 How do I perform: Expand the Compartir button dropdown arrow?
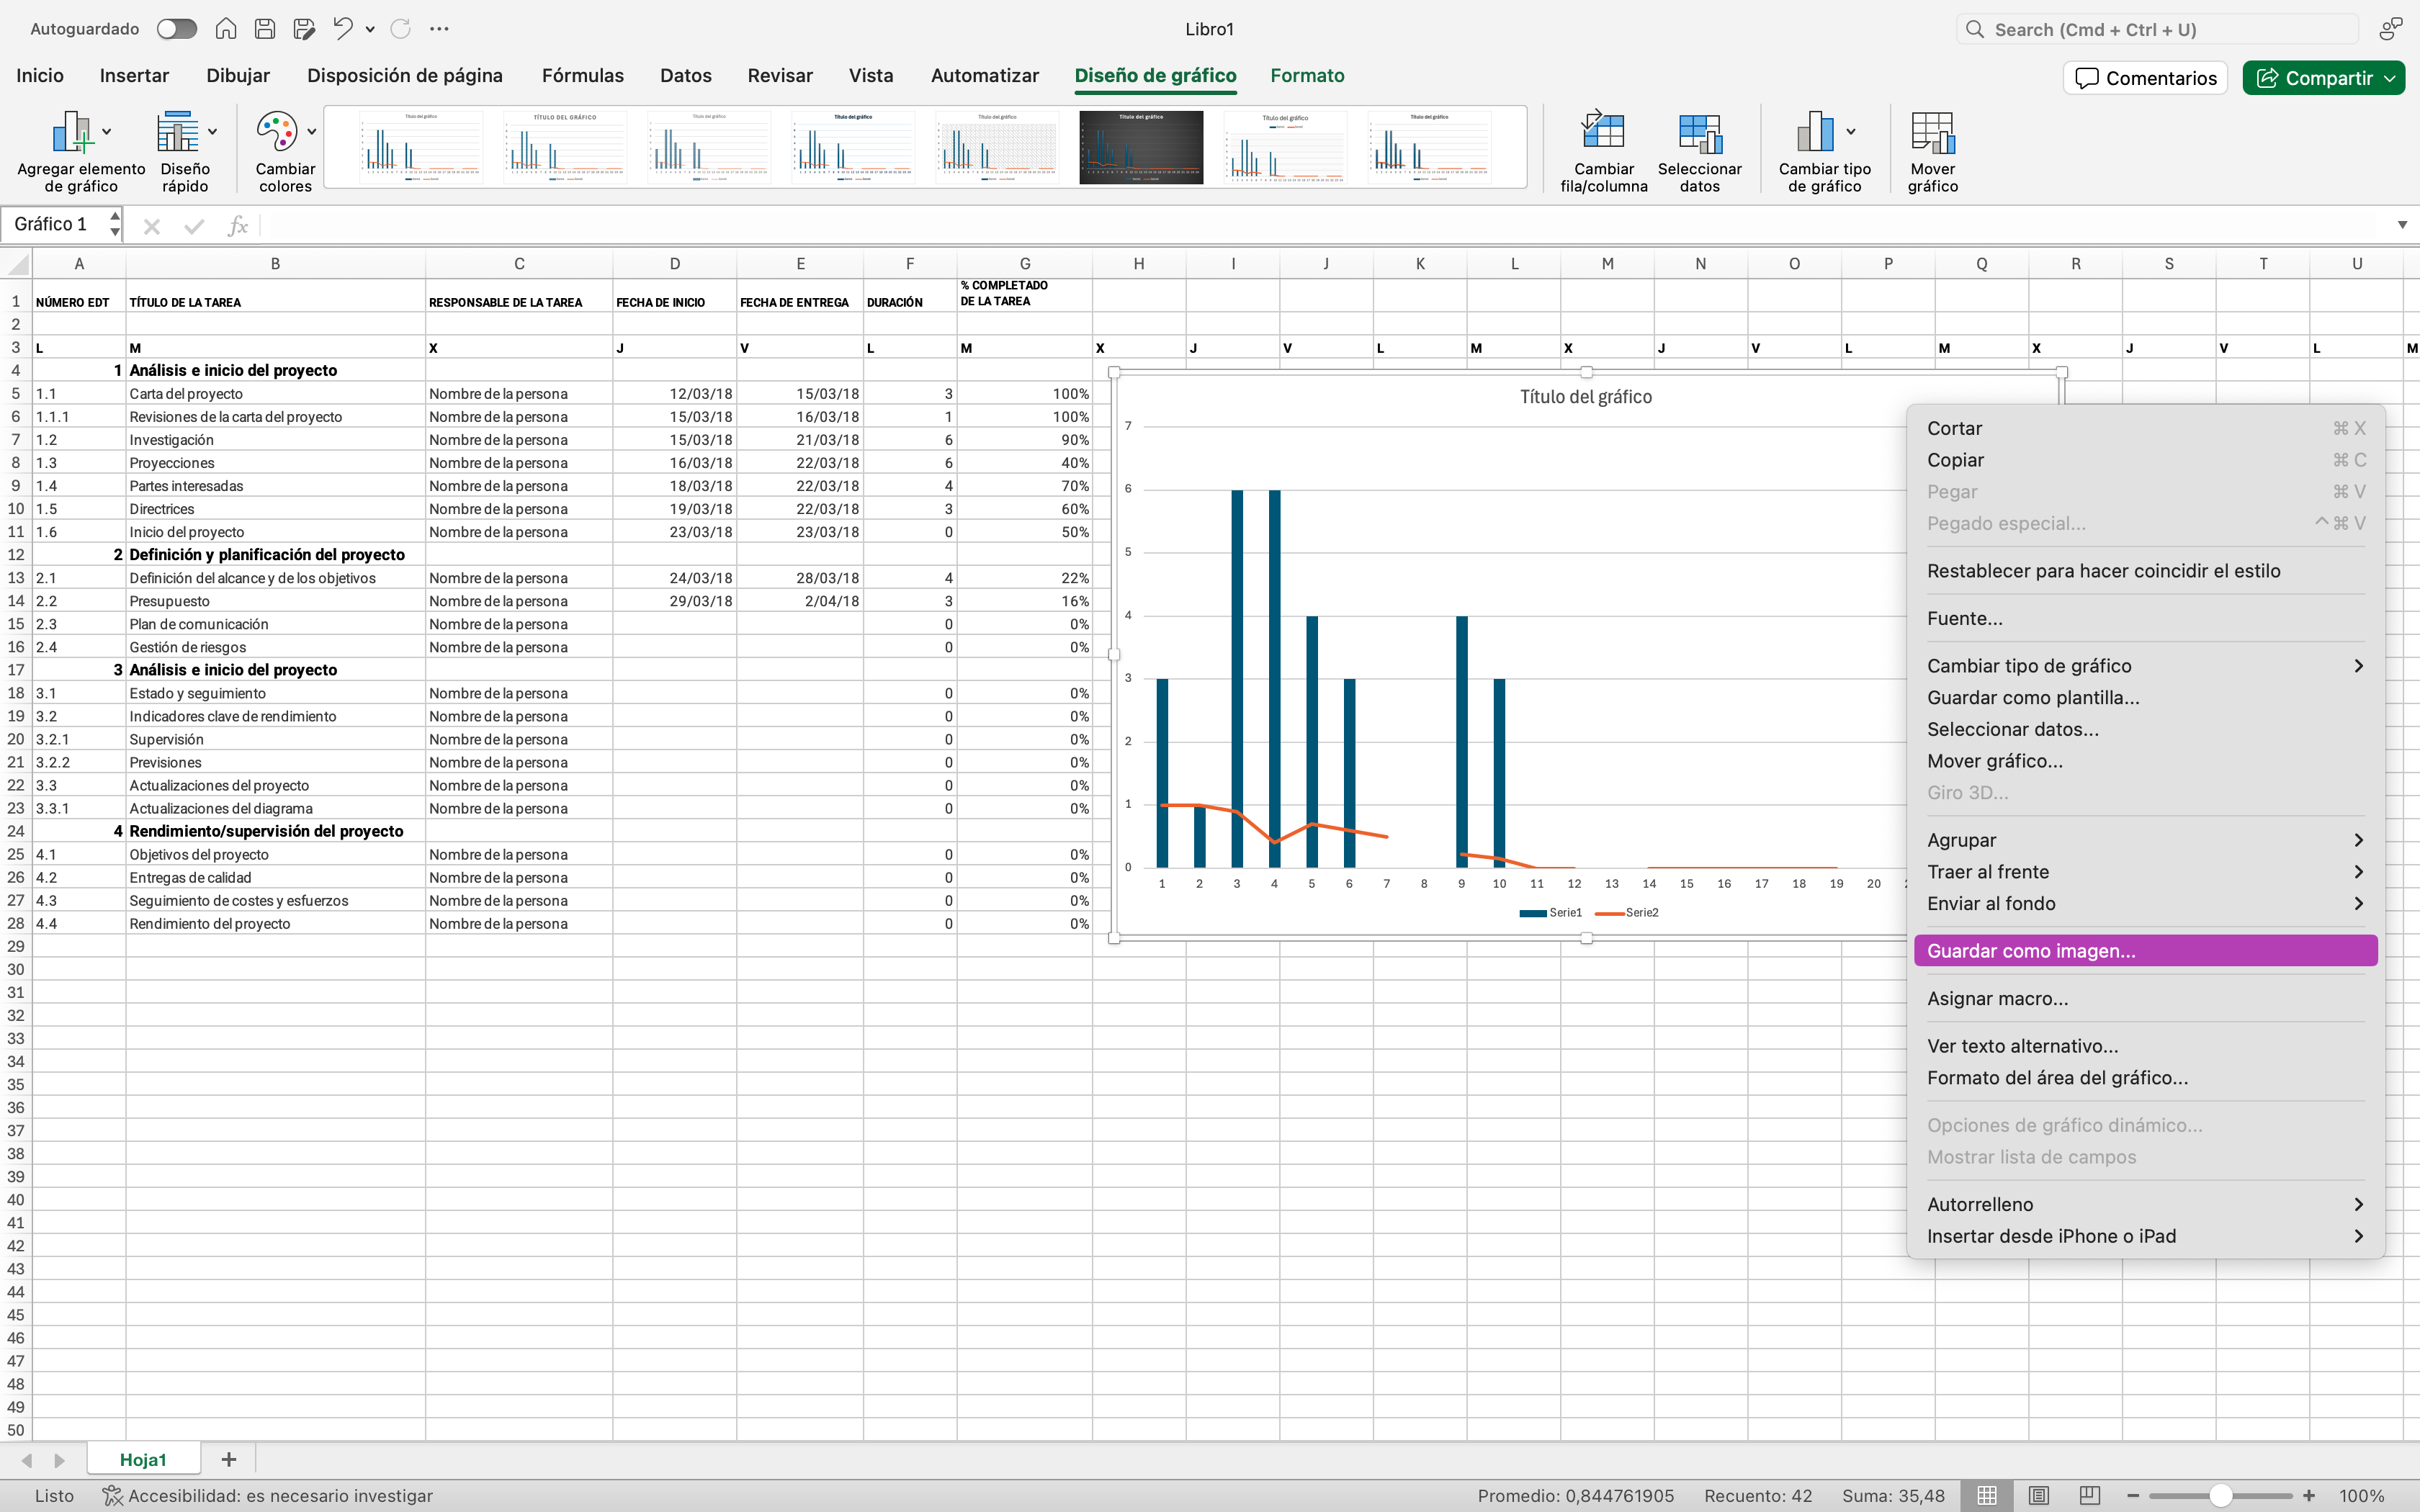2390,78
